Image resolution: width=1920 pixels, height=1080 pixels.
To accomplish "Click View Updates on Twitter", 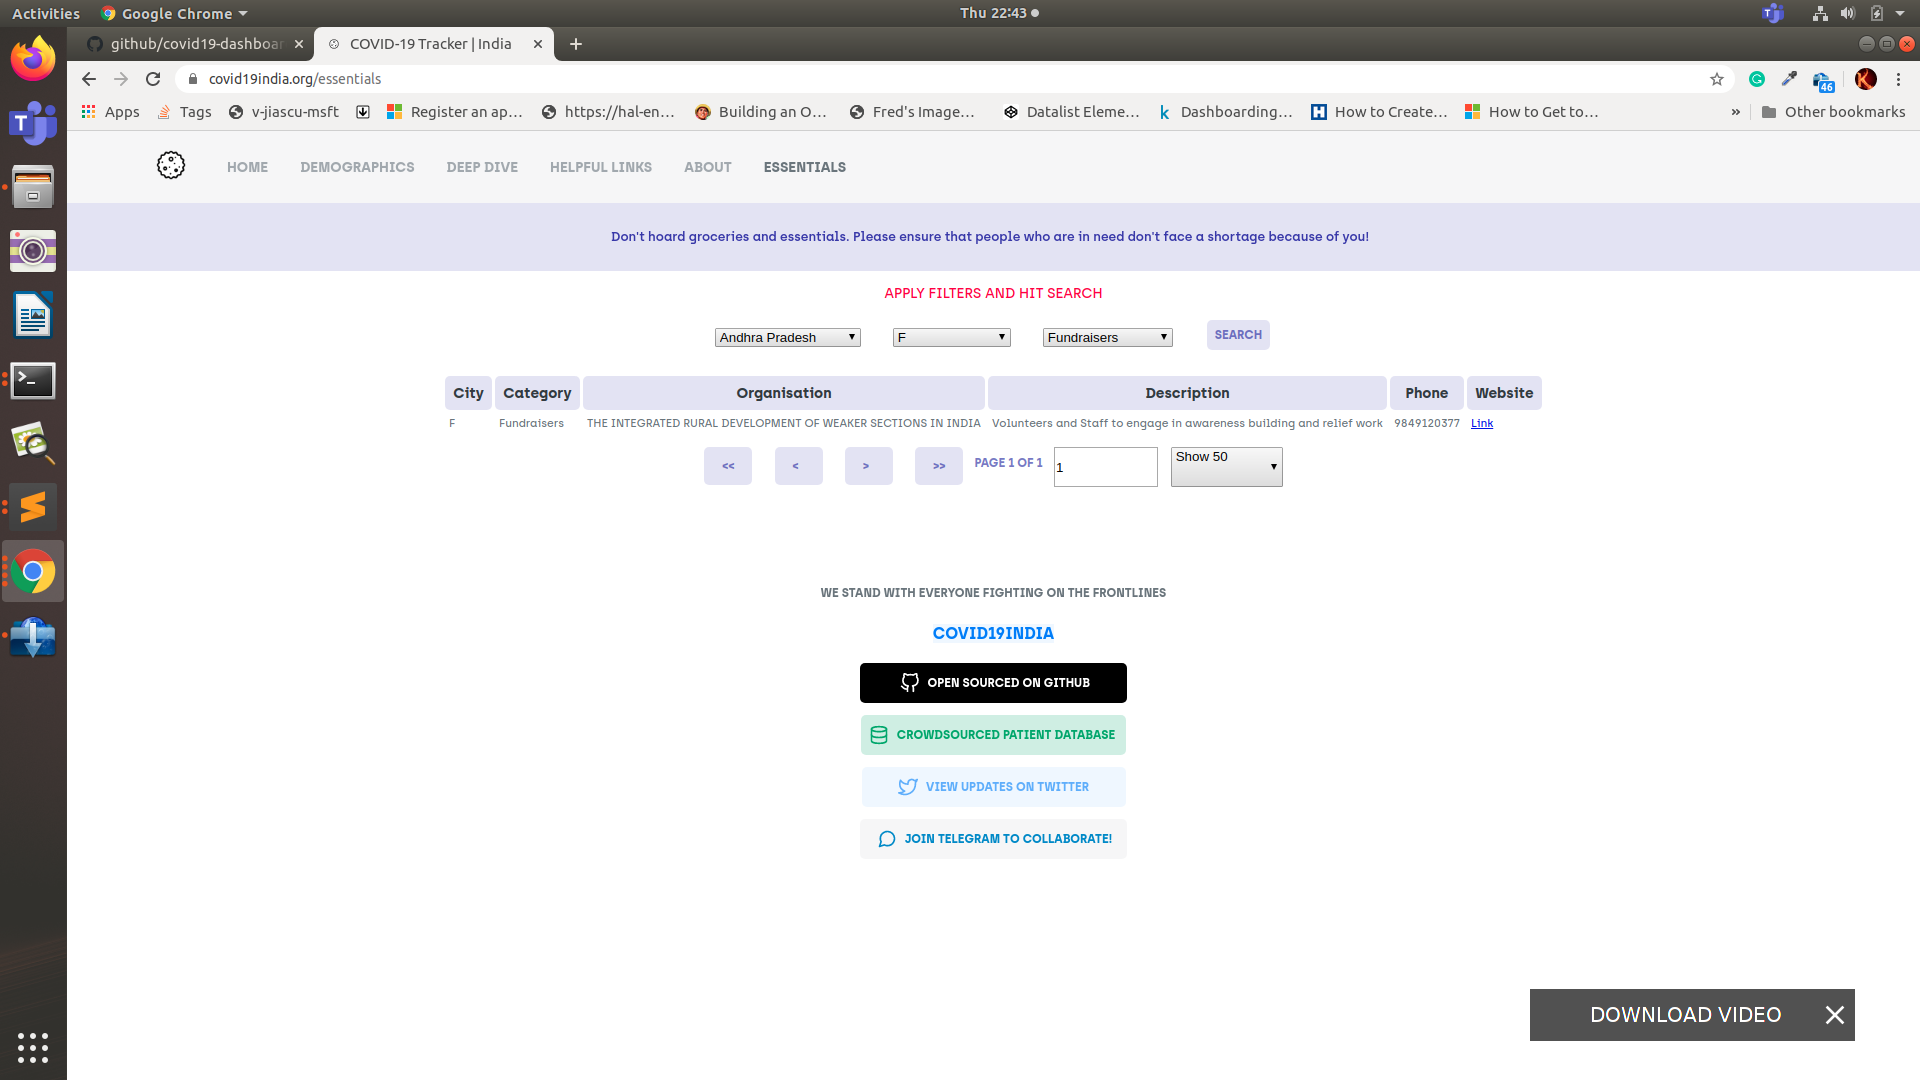I will pyautogui.click(x=993, y=787).
